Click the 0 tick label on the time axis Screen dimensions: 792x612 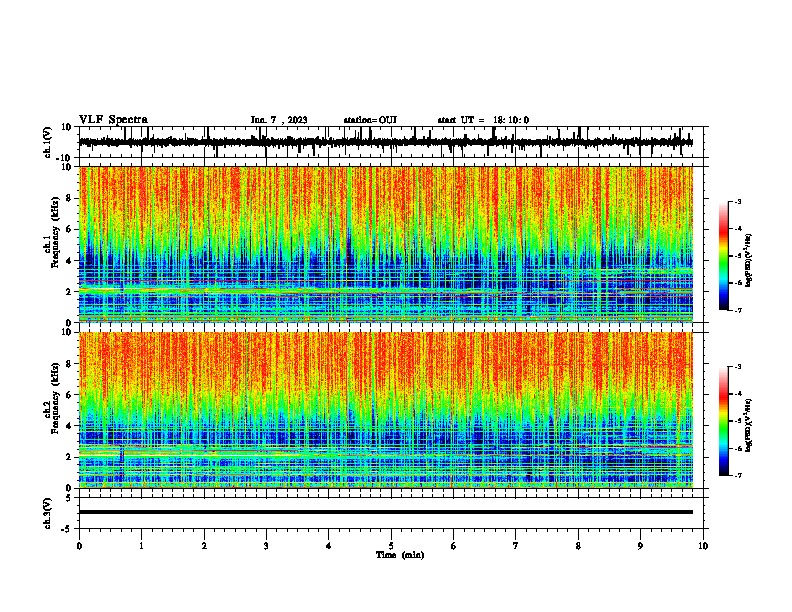pos(79,546)
